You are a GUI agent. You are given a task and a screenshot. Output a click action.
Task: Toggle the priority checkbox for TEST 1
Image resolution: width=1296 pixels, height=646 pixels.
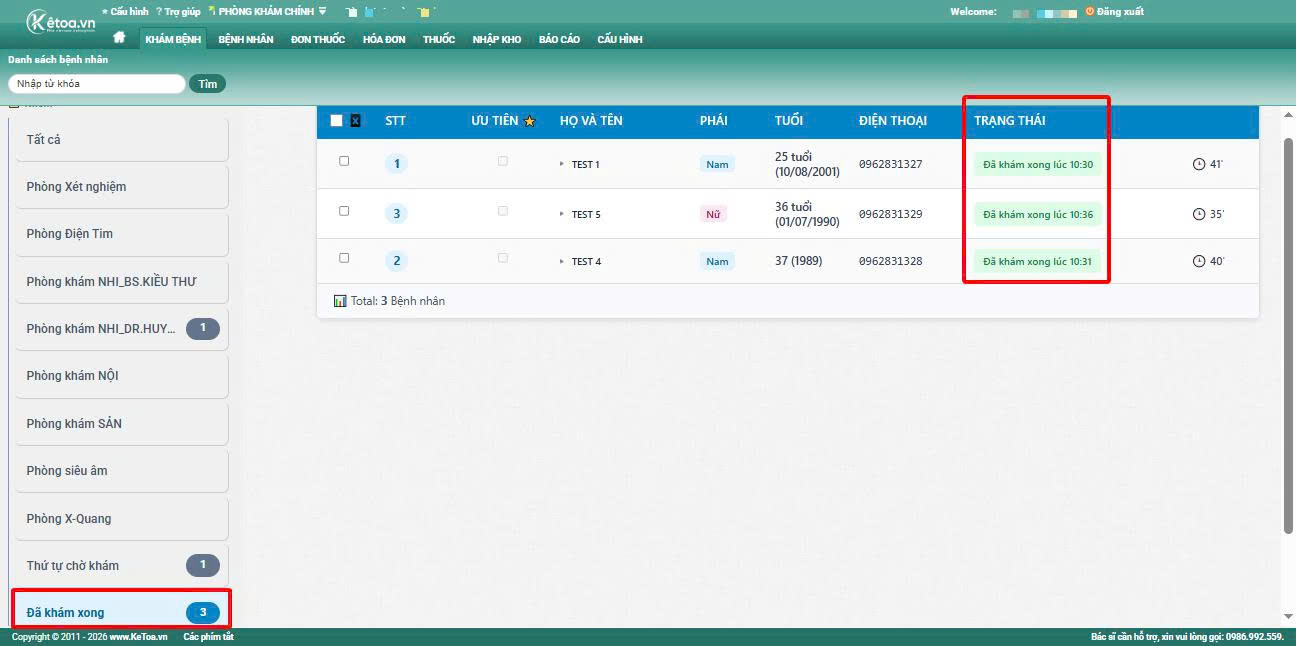tap(503, 161)
